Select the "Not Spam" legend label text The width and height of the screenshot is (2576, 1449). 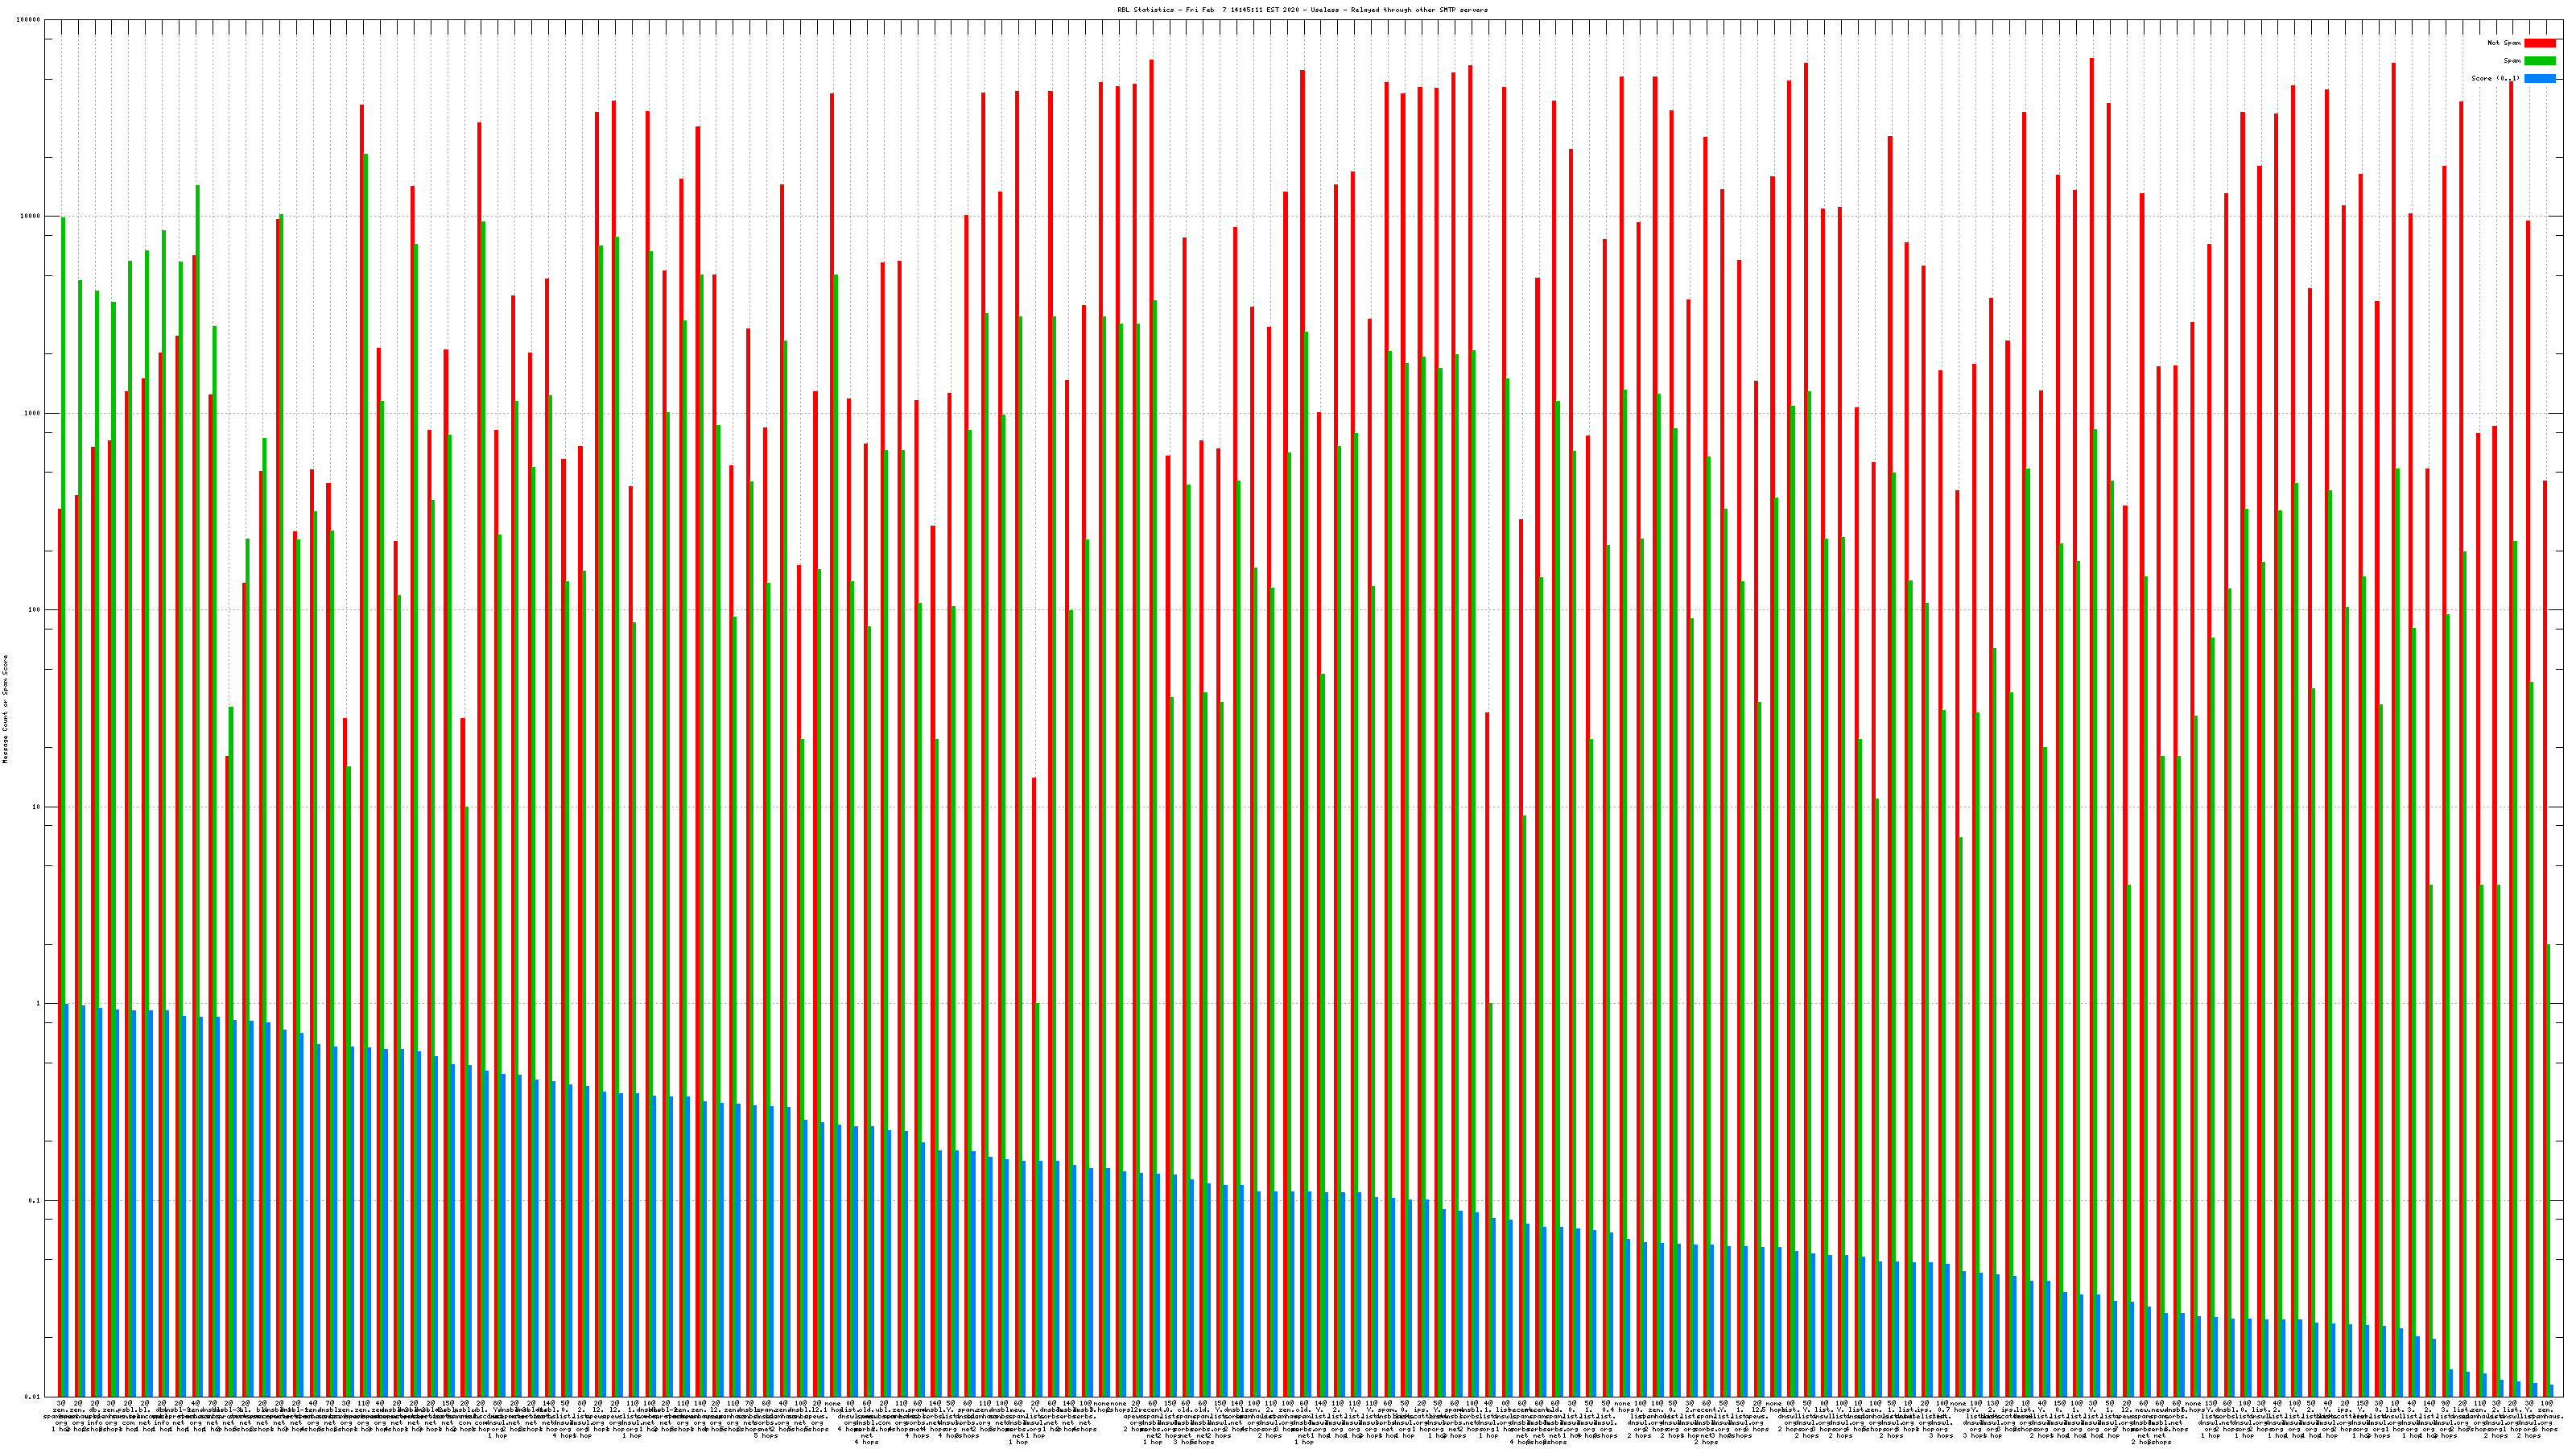coord(2504,43)
